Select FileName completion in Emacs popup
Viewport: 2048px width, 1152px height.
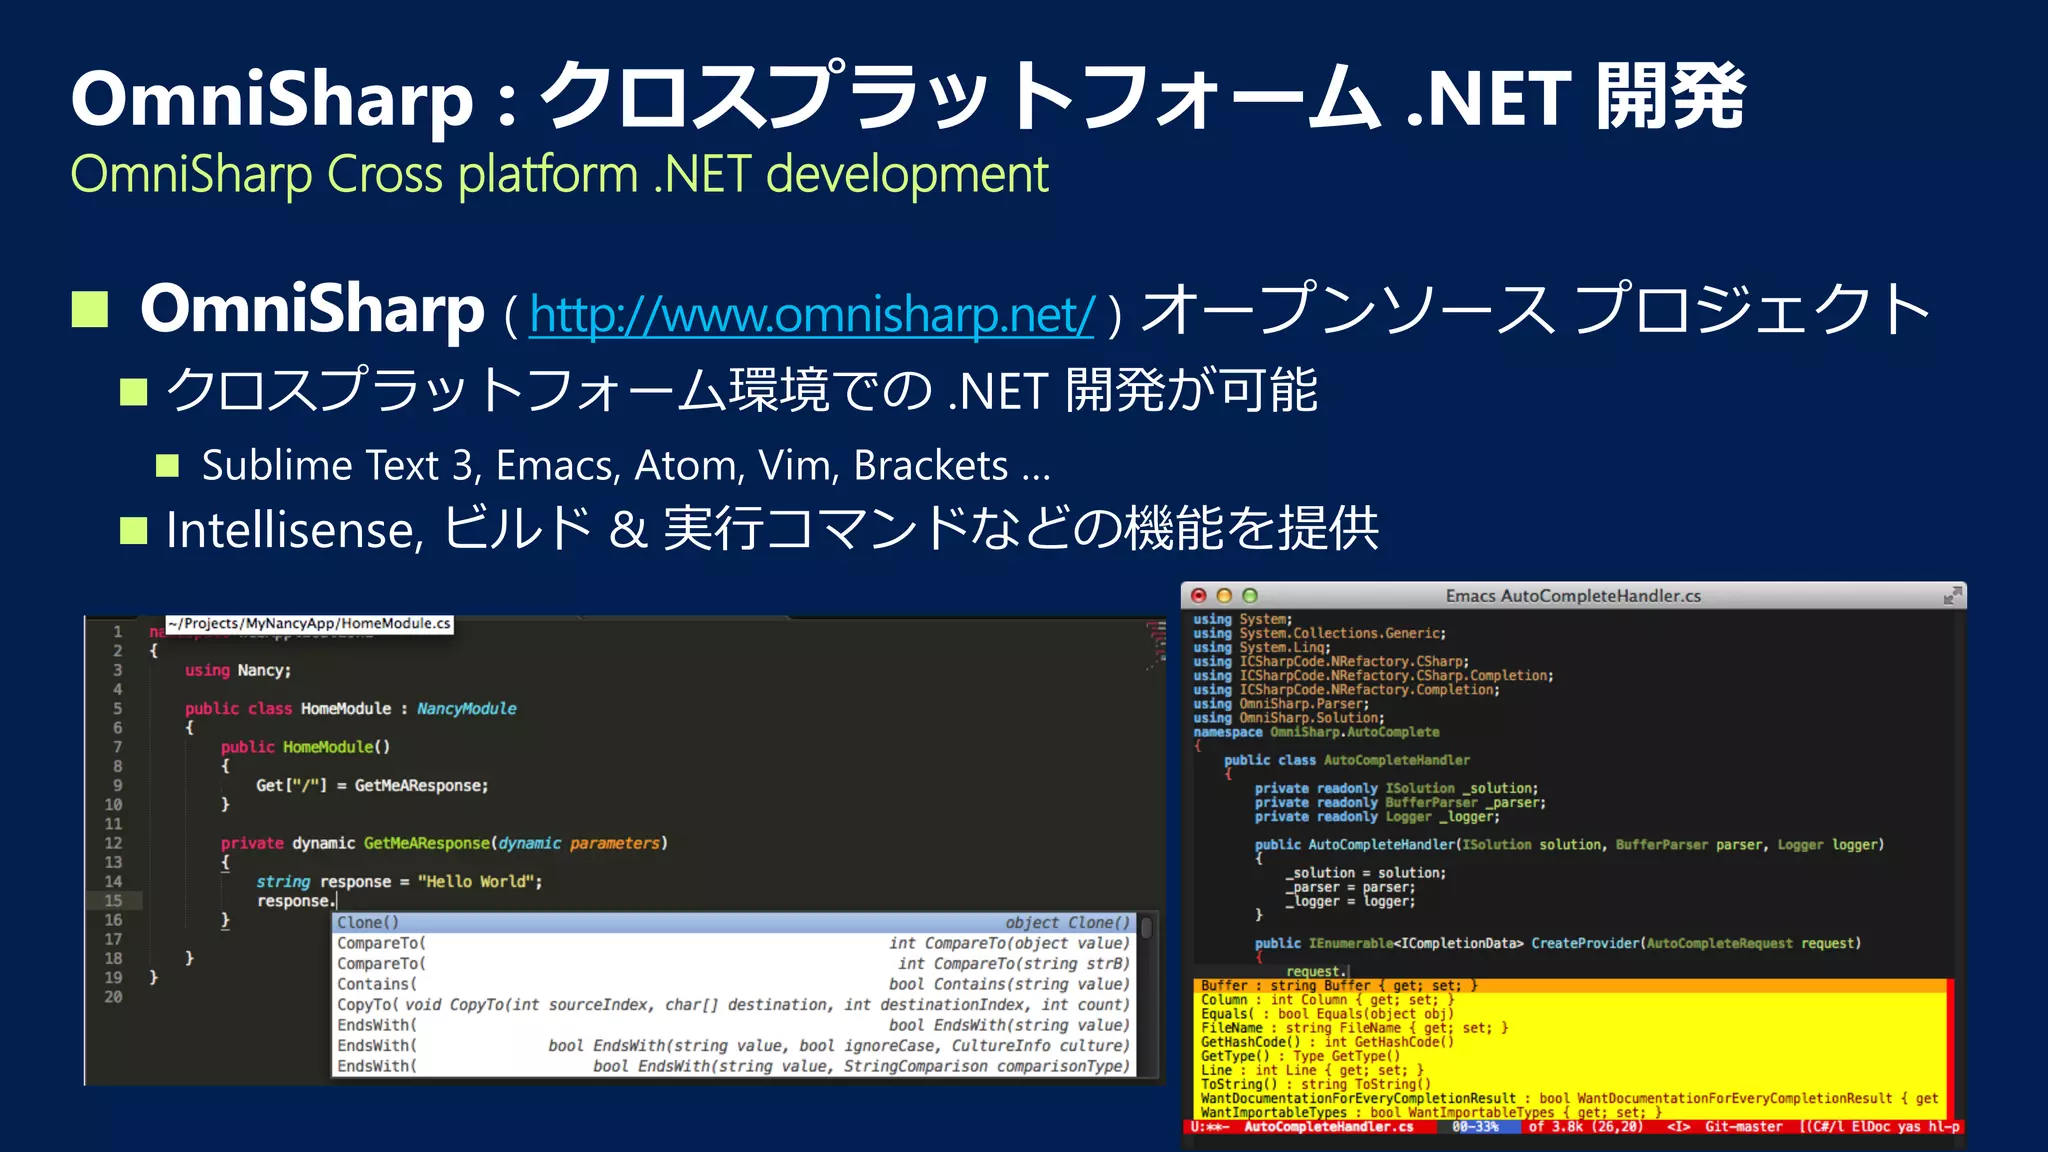(x=1571, y=1028)
